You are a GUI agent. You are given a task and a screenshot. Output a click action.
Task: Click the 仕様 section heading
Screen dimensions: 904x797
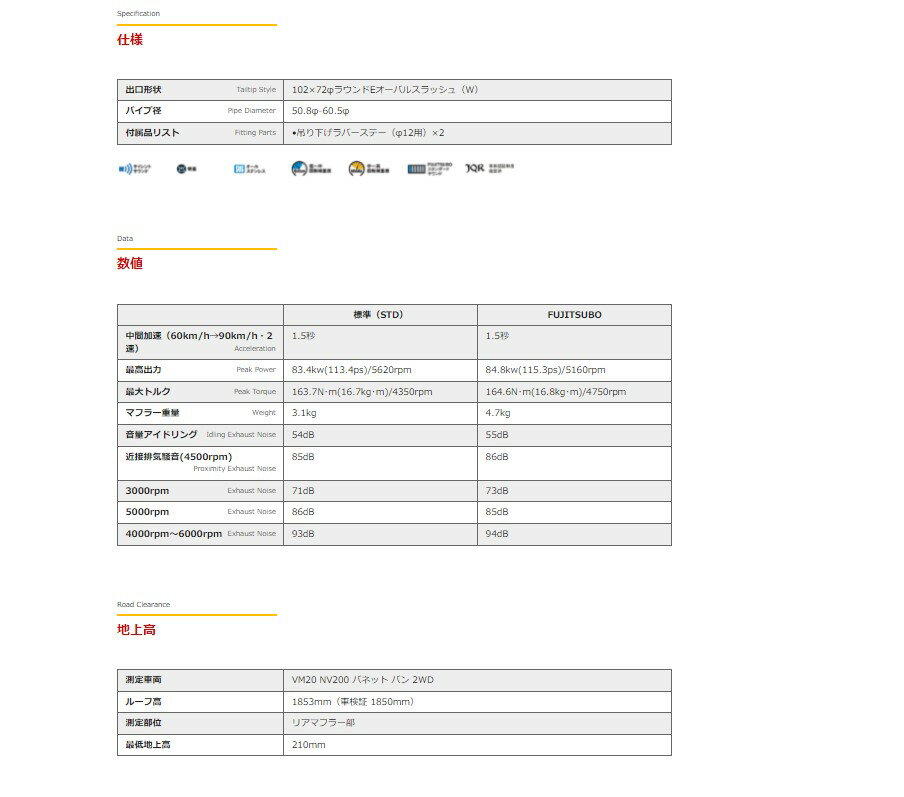pyautogui.click(x=130, y=40)
